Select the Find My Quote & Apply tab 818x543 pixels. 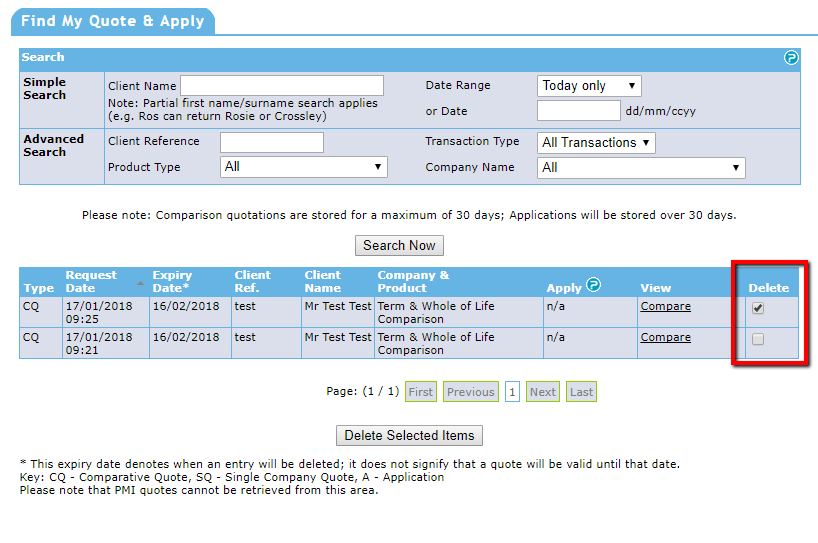click(112, 21)
